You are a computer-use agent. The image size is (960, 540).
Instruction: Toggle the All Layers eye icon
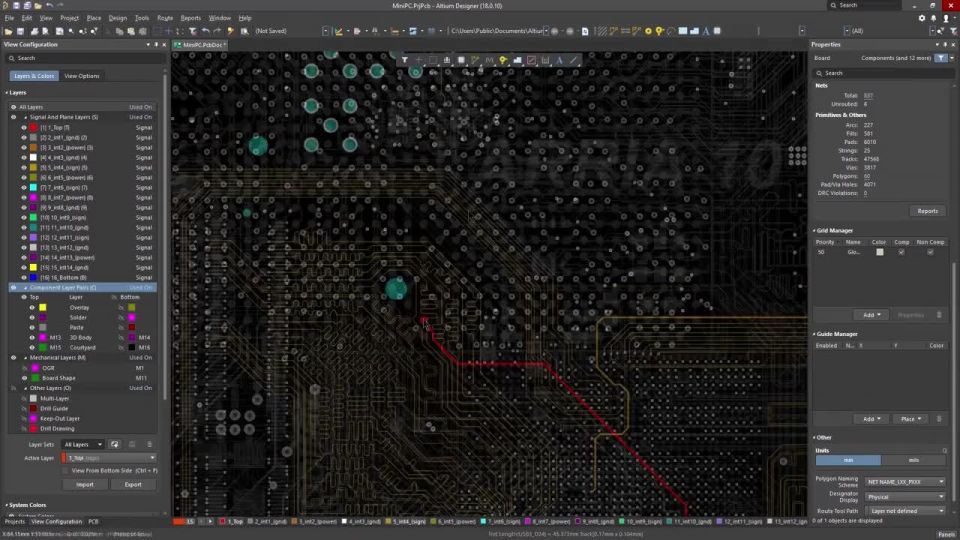tap(13, 107)
